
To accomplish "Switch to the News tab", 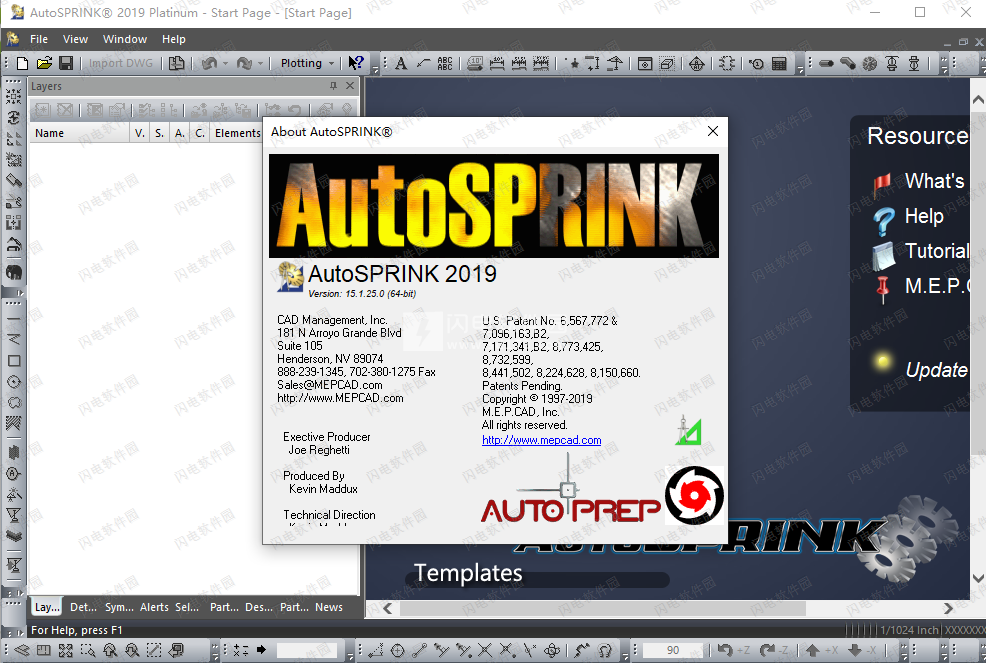I will click(x=329, y=607).
